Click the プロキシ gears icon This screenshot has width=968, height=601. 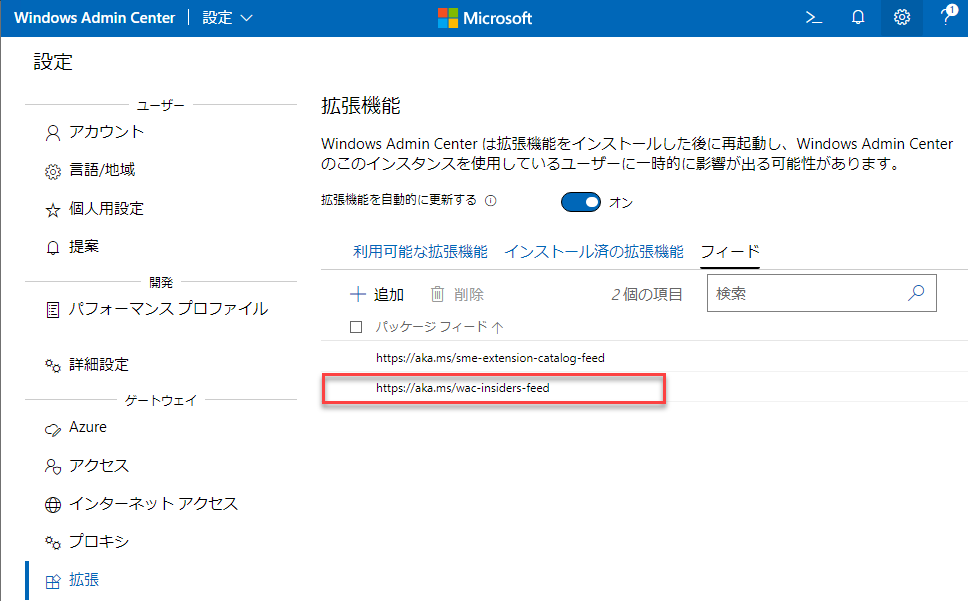click(x=53, y=542)
